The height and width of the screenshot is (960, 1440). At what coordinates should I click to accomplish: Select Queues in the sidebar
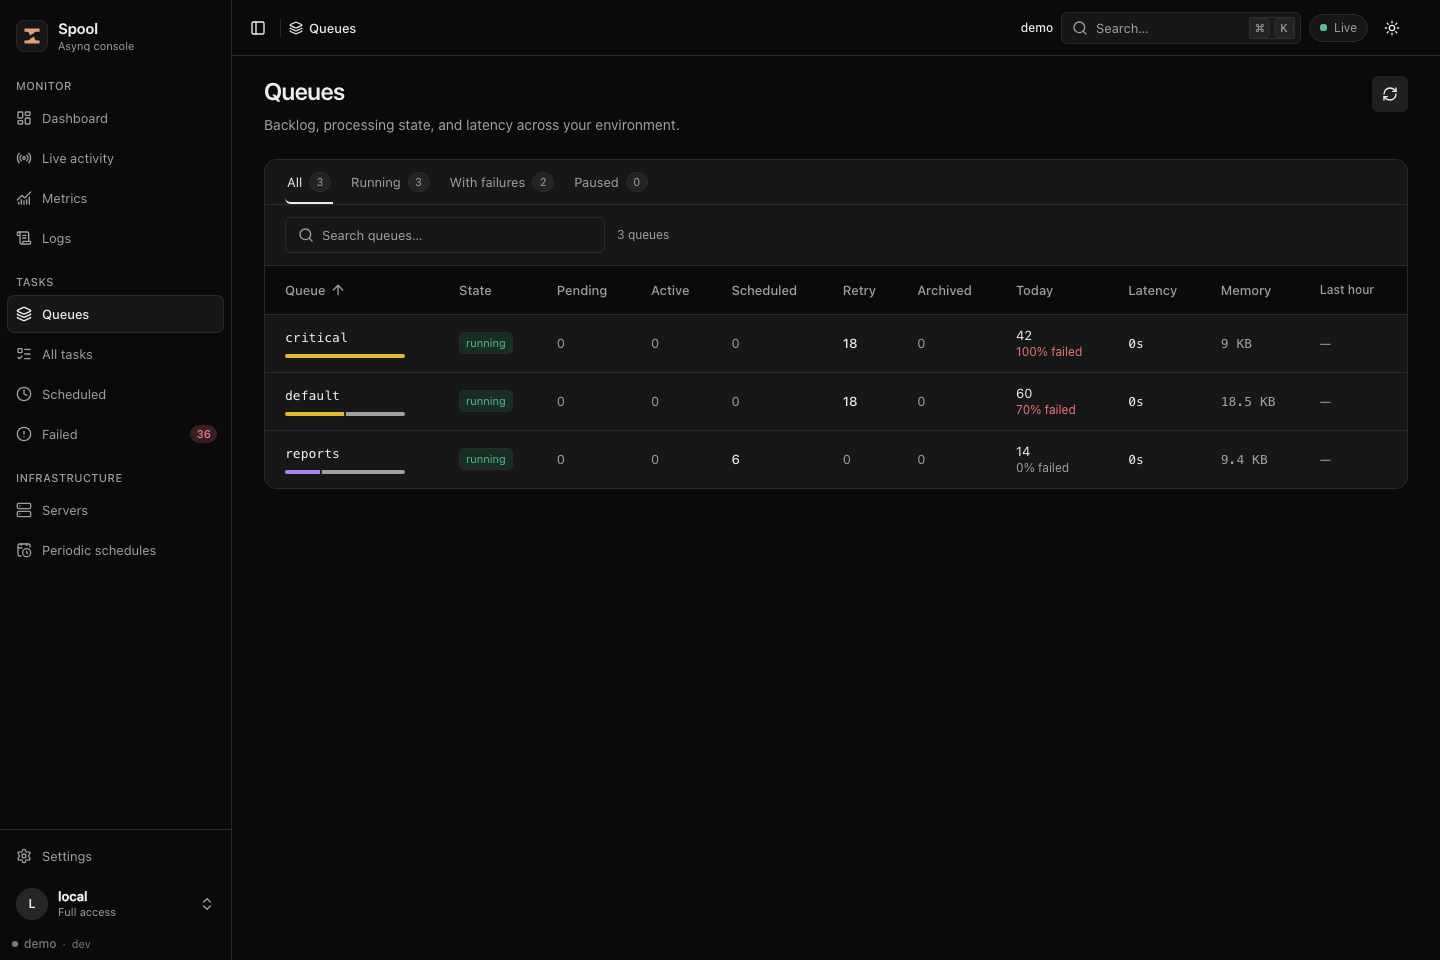click(x=115, y=314)
